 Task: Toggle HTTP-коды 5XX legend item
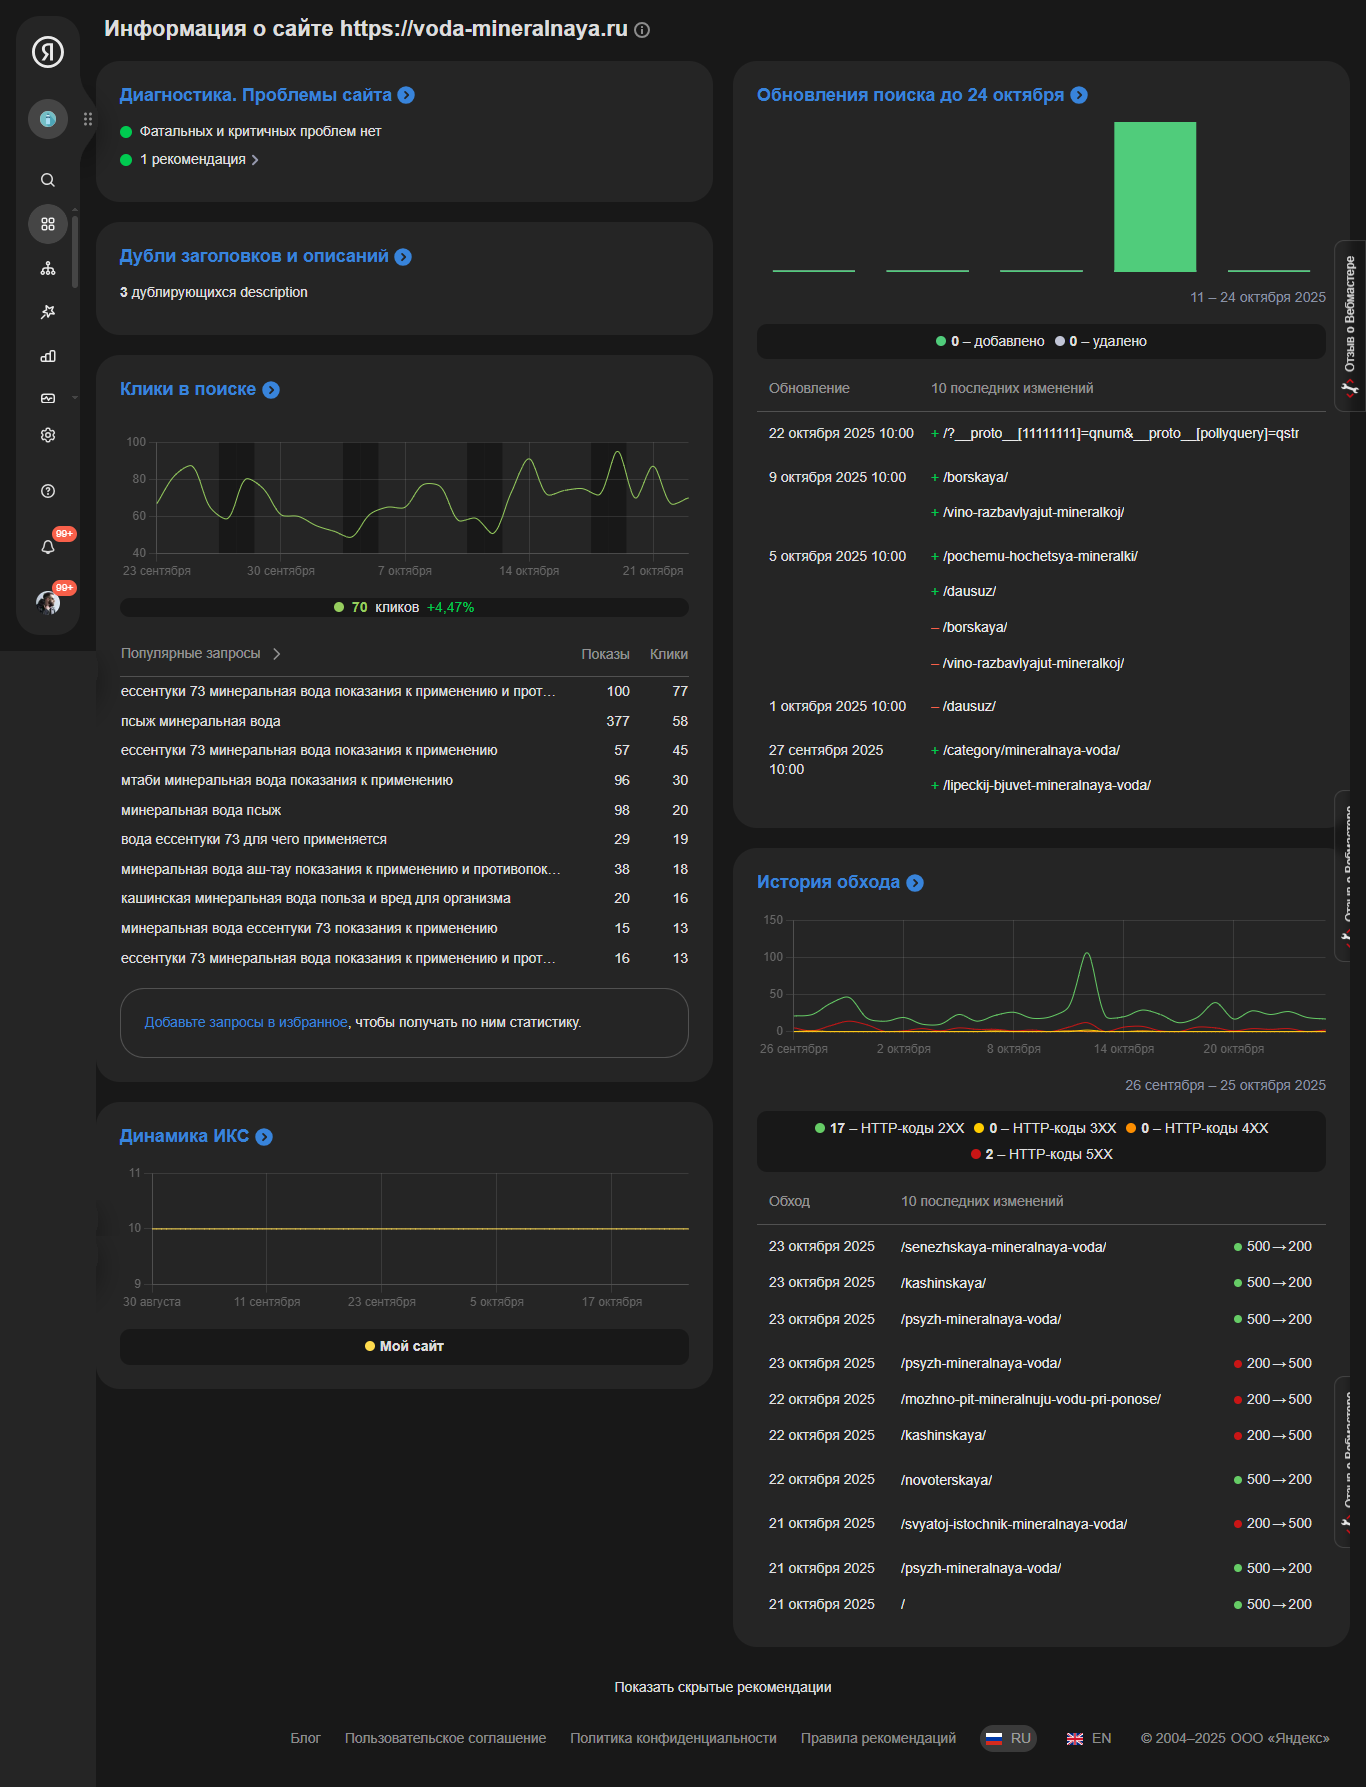click(x=1041, y=1154)
